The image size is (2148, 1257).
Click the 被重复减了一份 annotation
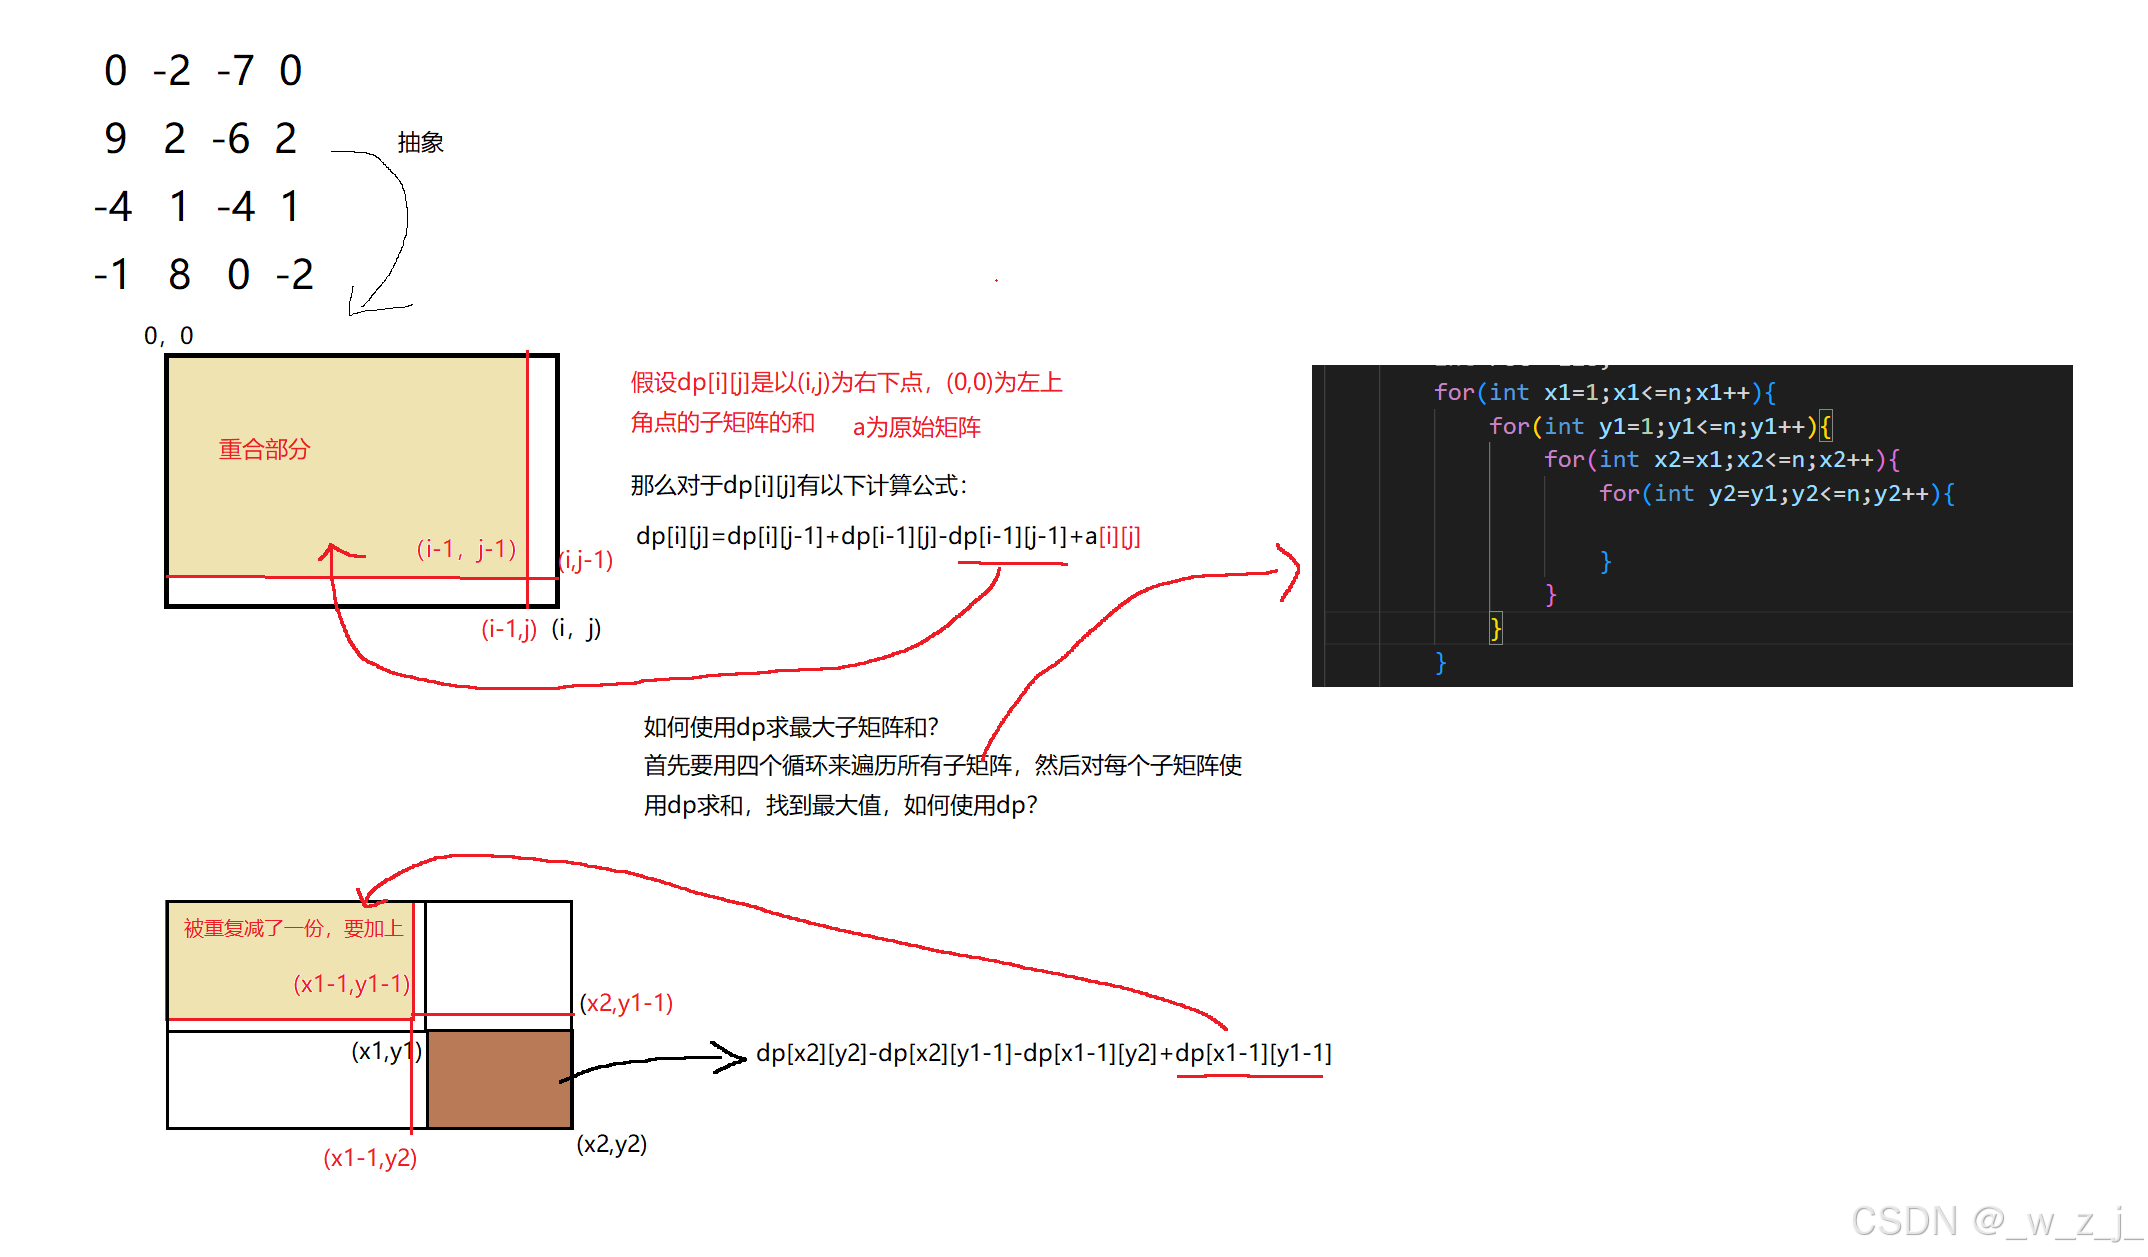pos(293,929)
